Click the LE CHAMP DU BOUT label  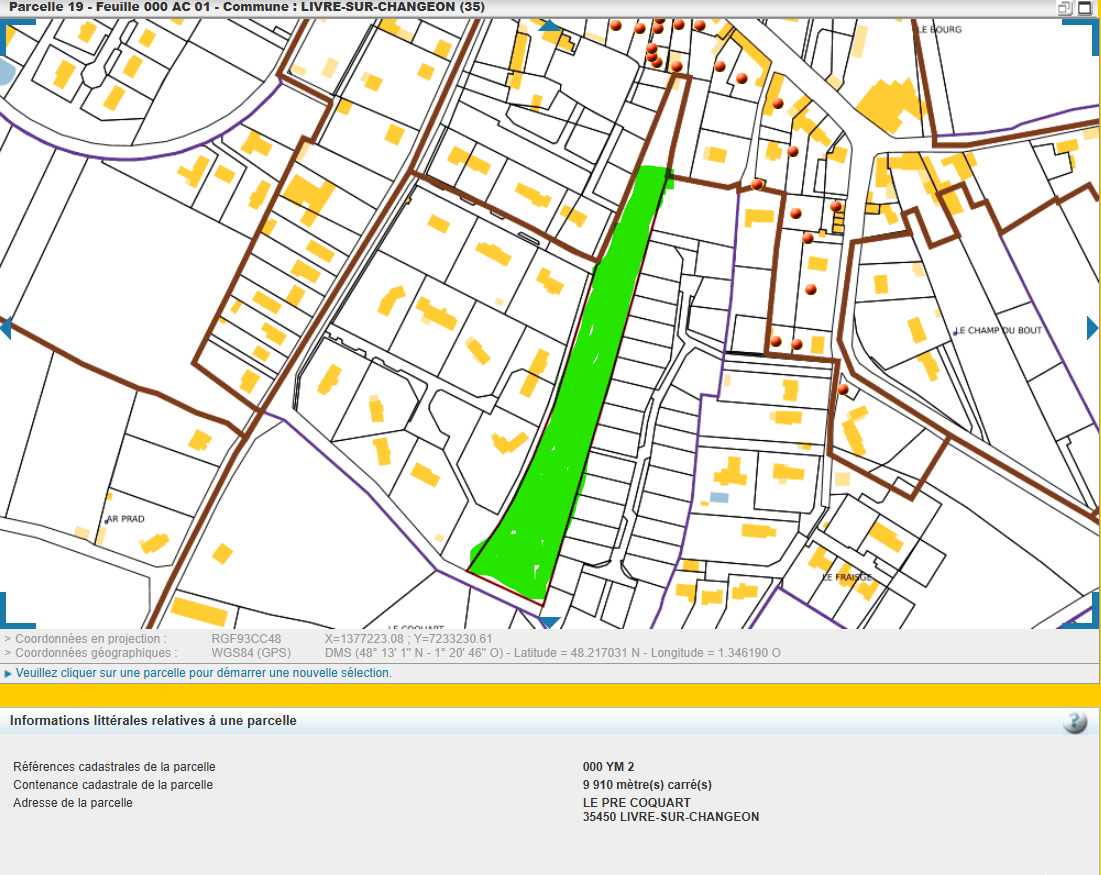[999, 330]
